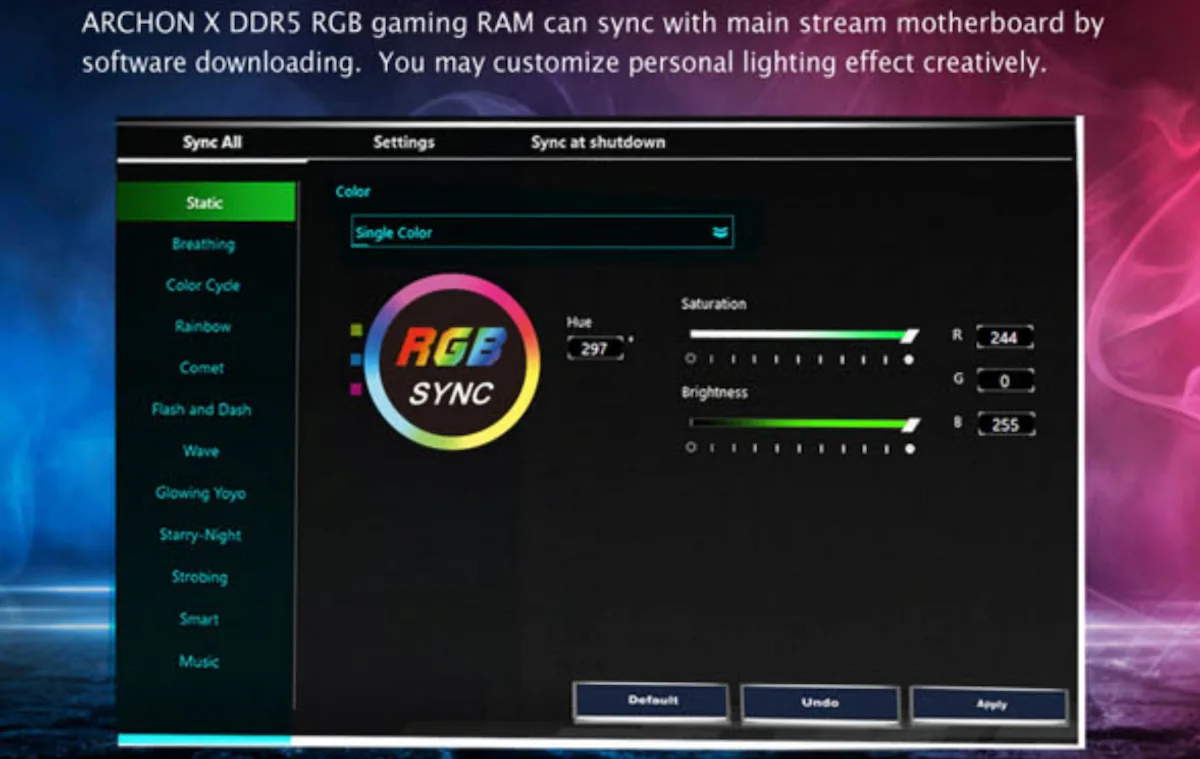This screenshot has width=1200, height=759.
Task: Click the R value field
Action: click(1004, 338)
